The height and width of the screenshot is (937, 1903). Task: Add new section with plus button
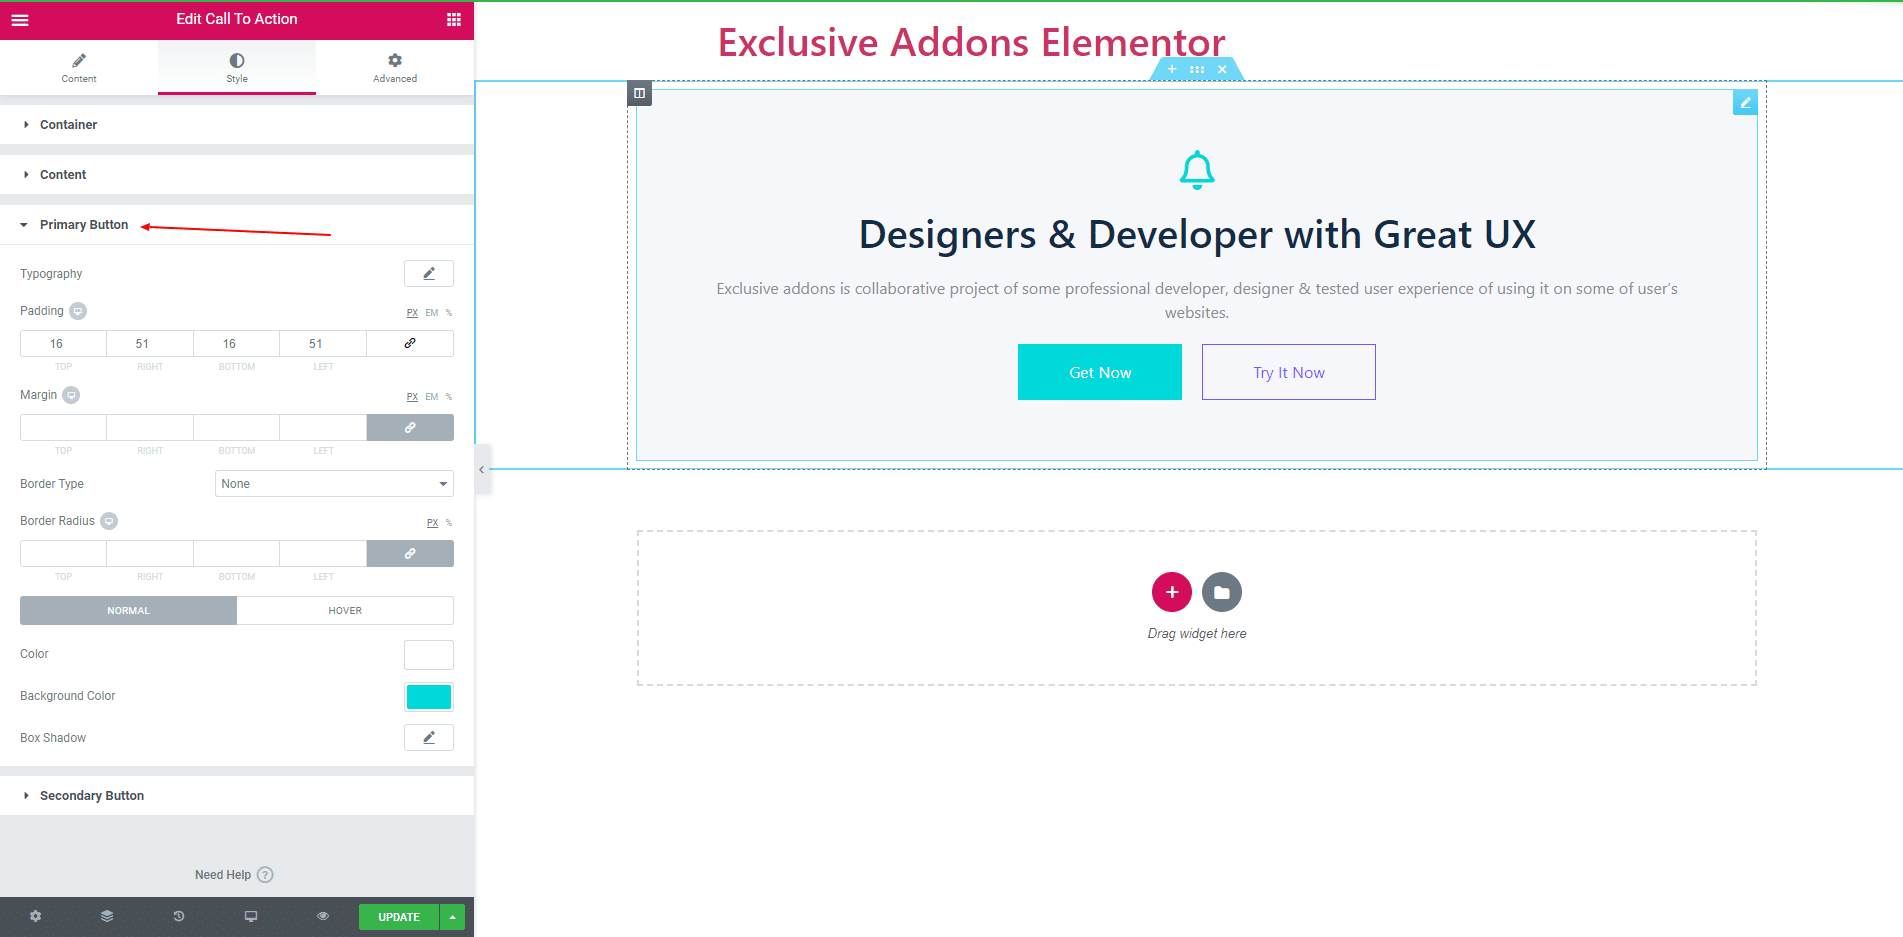[x=1172, y=592]
